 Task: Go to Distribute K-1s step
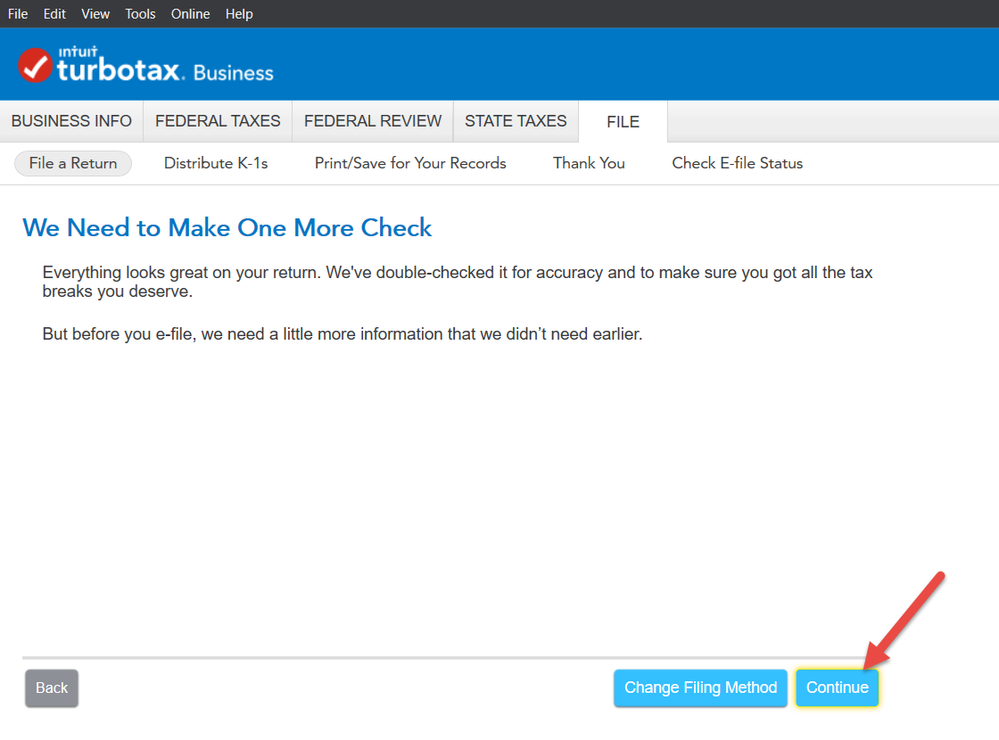[216, 163]
